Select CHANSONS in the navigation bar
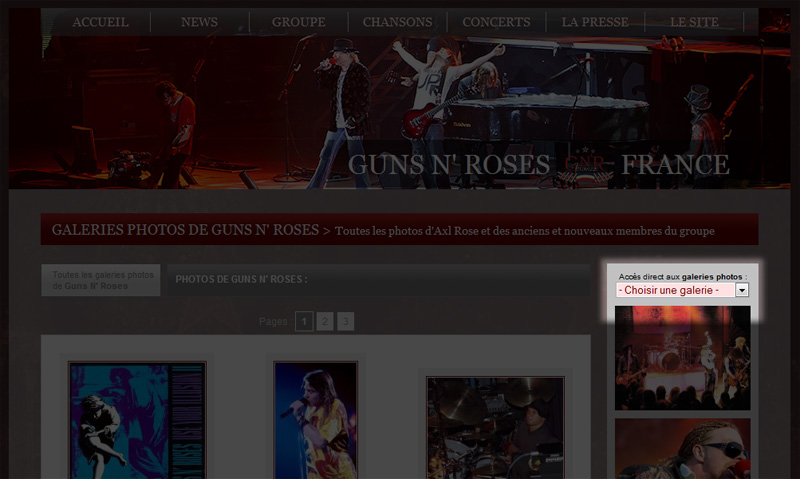This screenshot has height=479, width=800. coord(397,22)
